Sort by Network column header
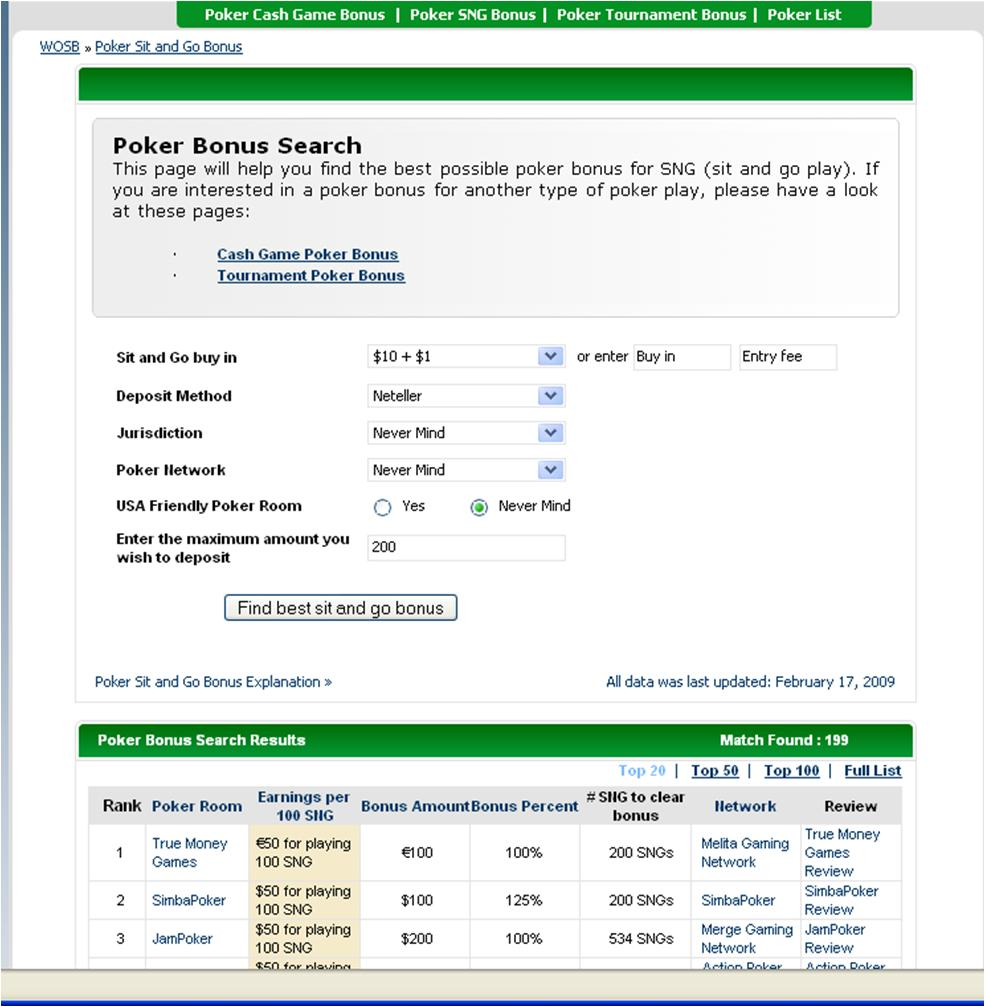Image resolution: width=985 pixels, height=1007 pixels. click(x=745, y=807)
